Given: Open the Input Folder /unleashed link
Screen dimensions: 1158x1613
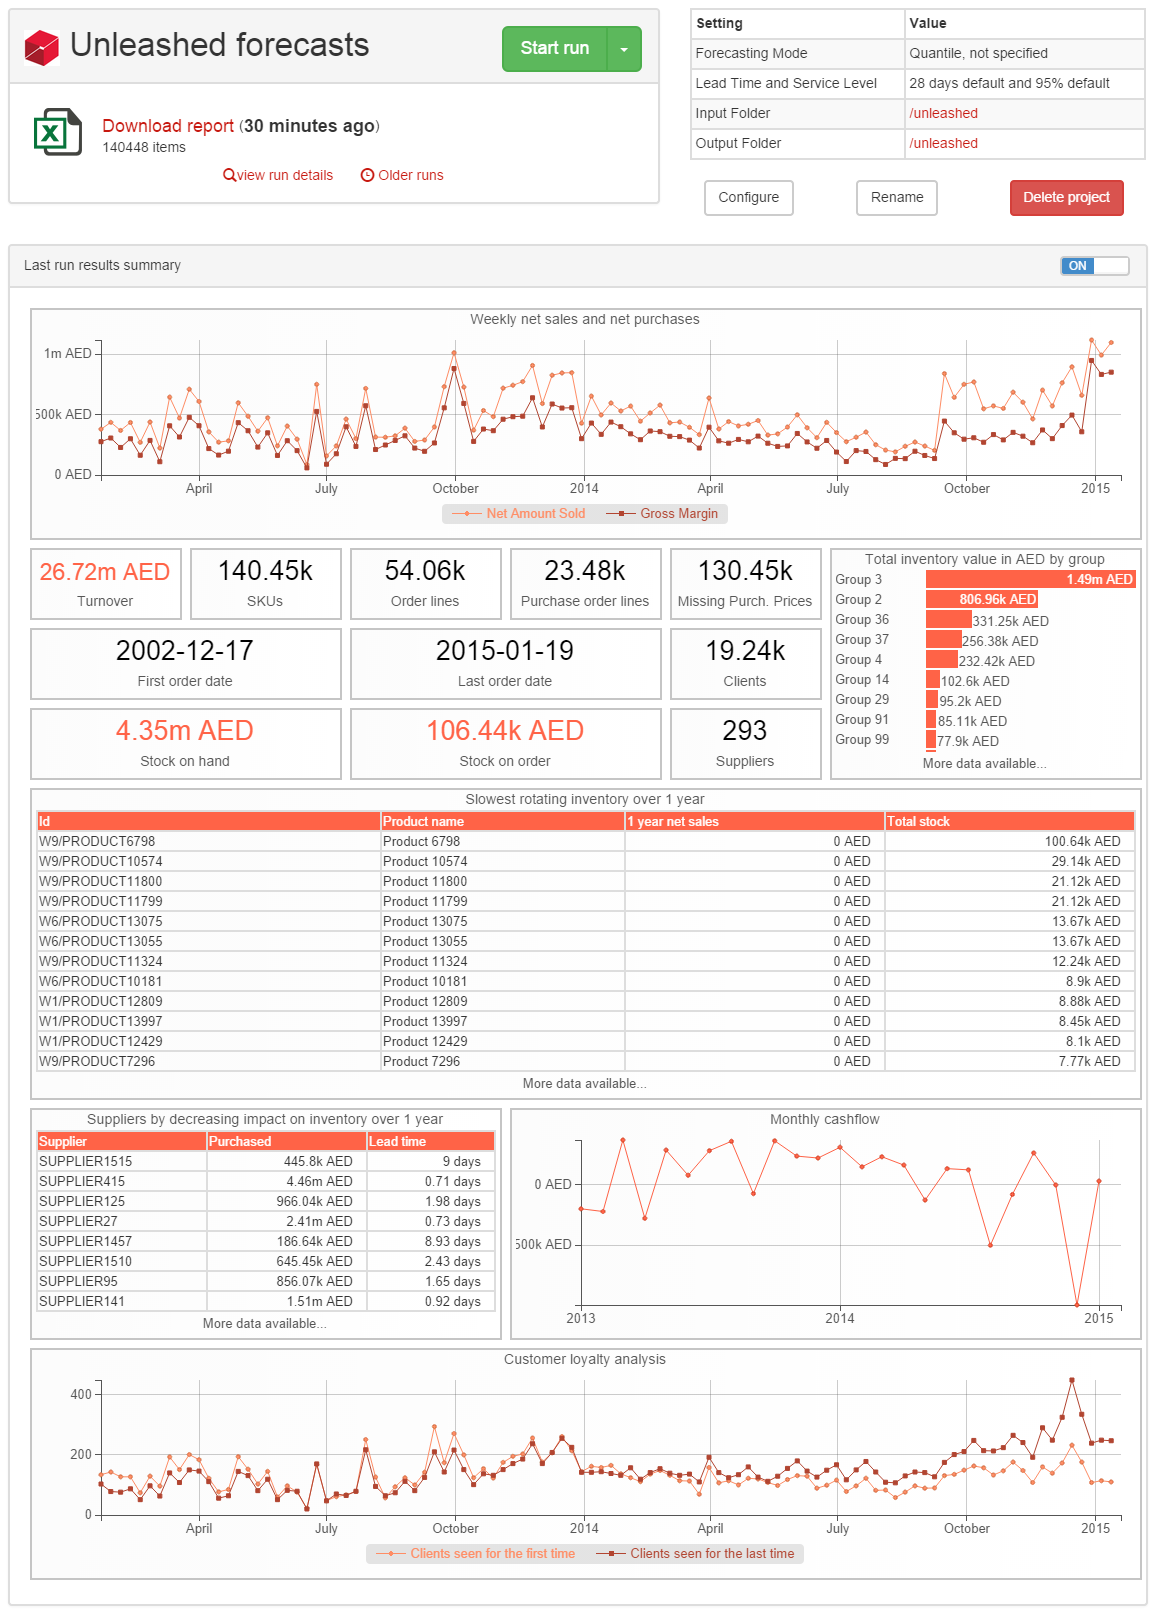Looking at the screenshot, I should tap(943, 114).
